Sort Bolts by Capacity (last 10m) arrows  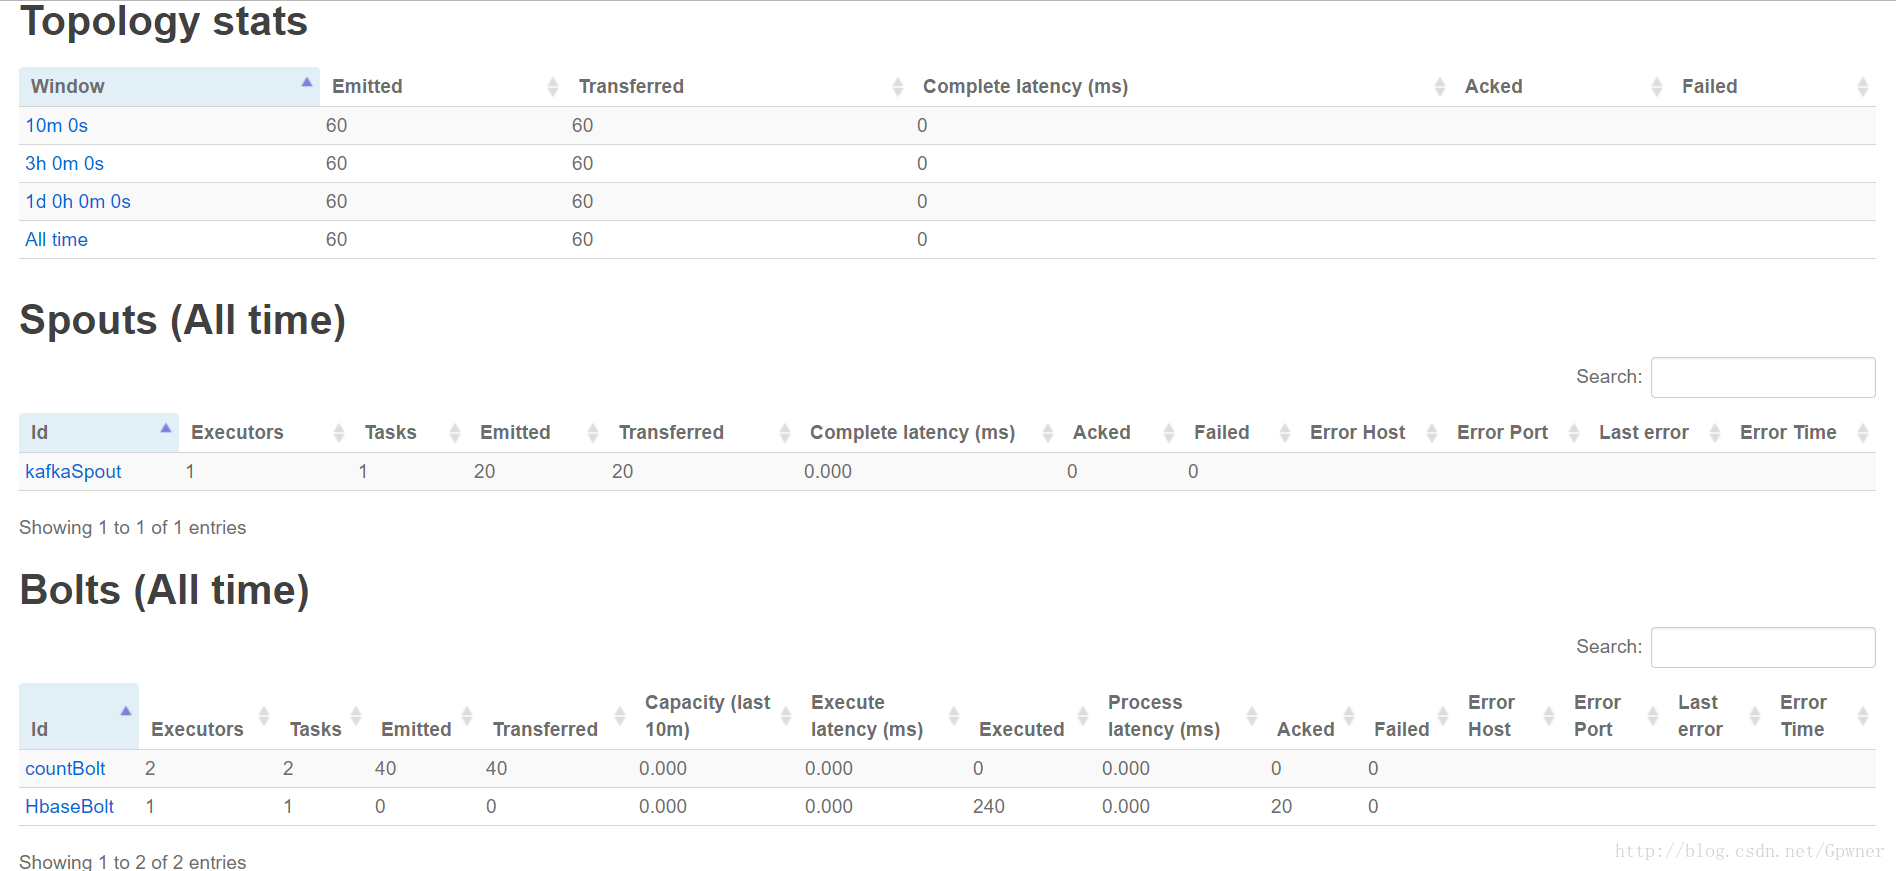pyautogui.click(x=786, y=716)
